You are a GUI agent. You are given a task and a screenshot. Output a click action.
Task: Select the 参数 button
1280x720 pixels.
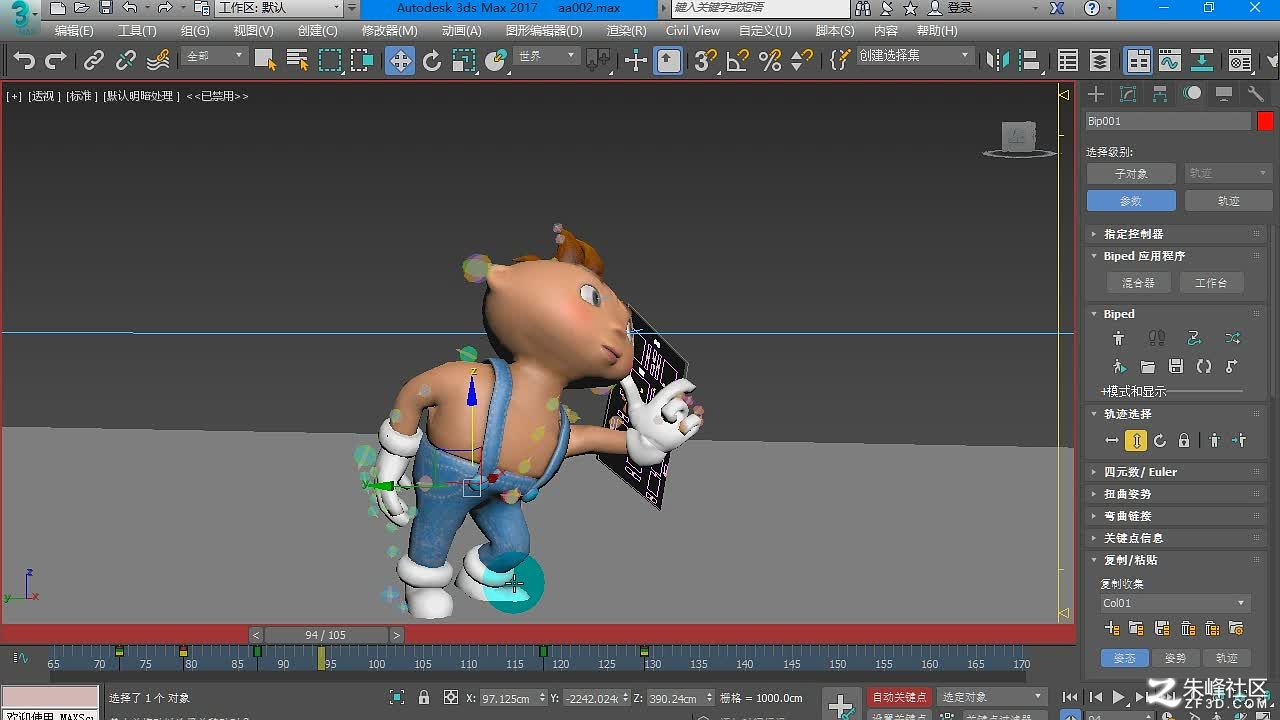(x=1131, y=201)
